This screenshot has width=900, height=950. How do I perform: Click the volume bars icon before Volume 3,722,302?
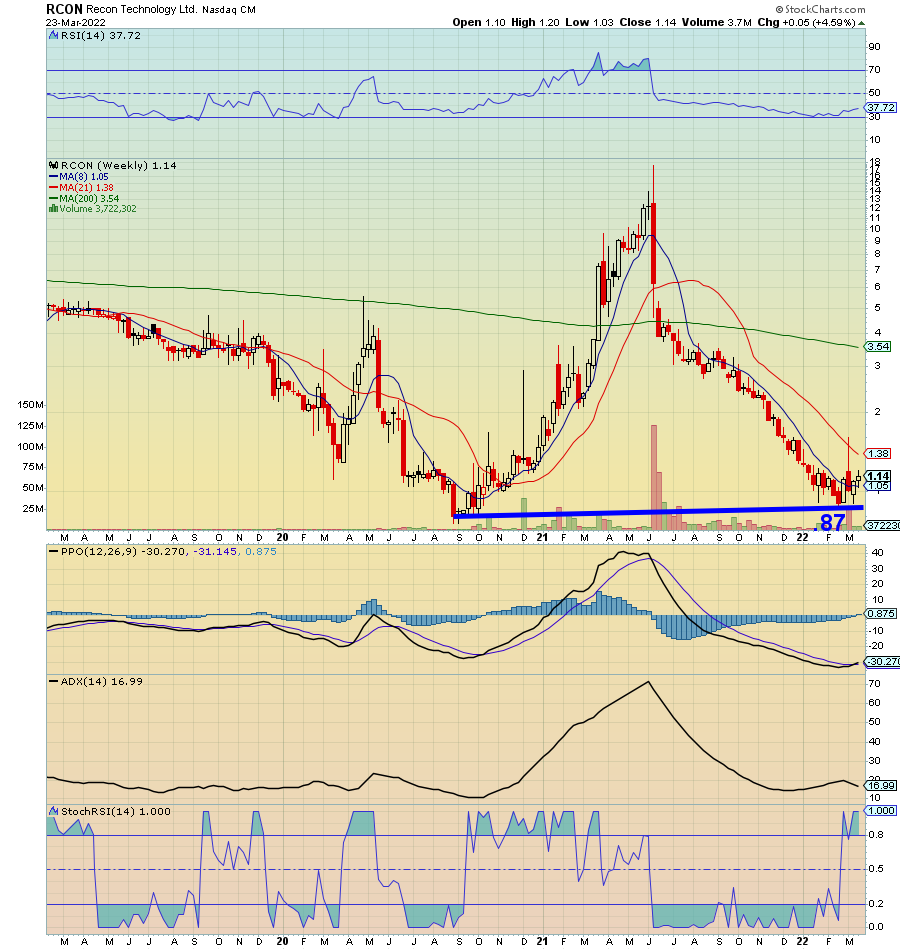(x=53, y=208)
